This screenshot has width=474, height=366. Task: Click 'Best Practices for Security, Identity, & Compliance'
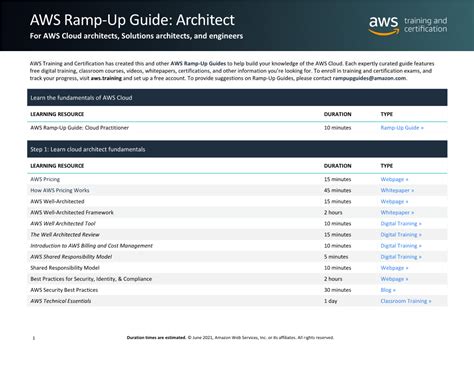pos(91,279)
